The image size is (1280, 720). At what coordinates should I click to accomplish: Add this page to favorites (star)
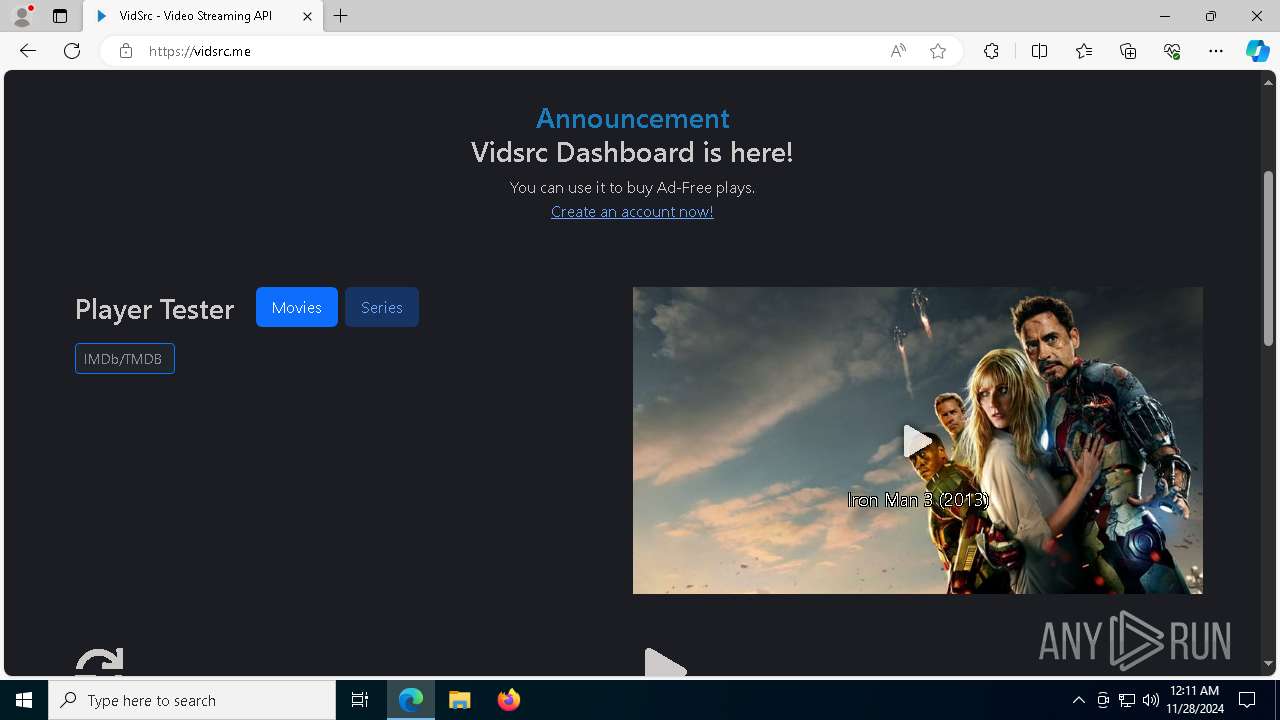[938, 51]
